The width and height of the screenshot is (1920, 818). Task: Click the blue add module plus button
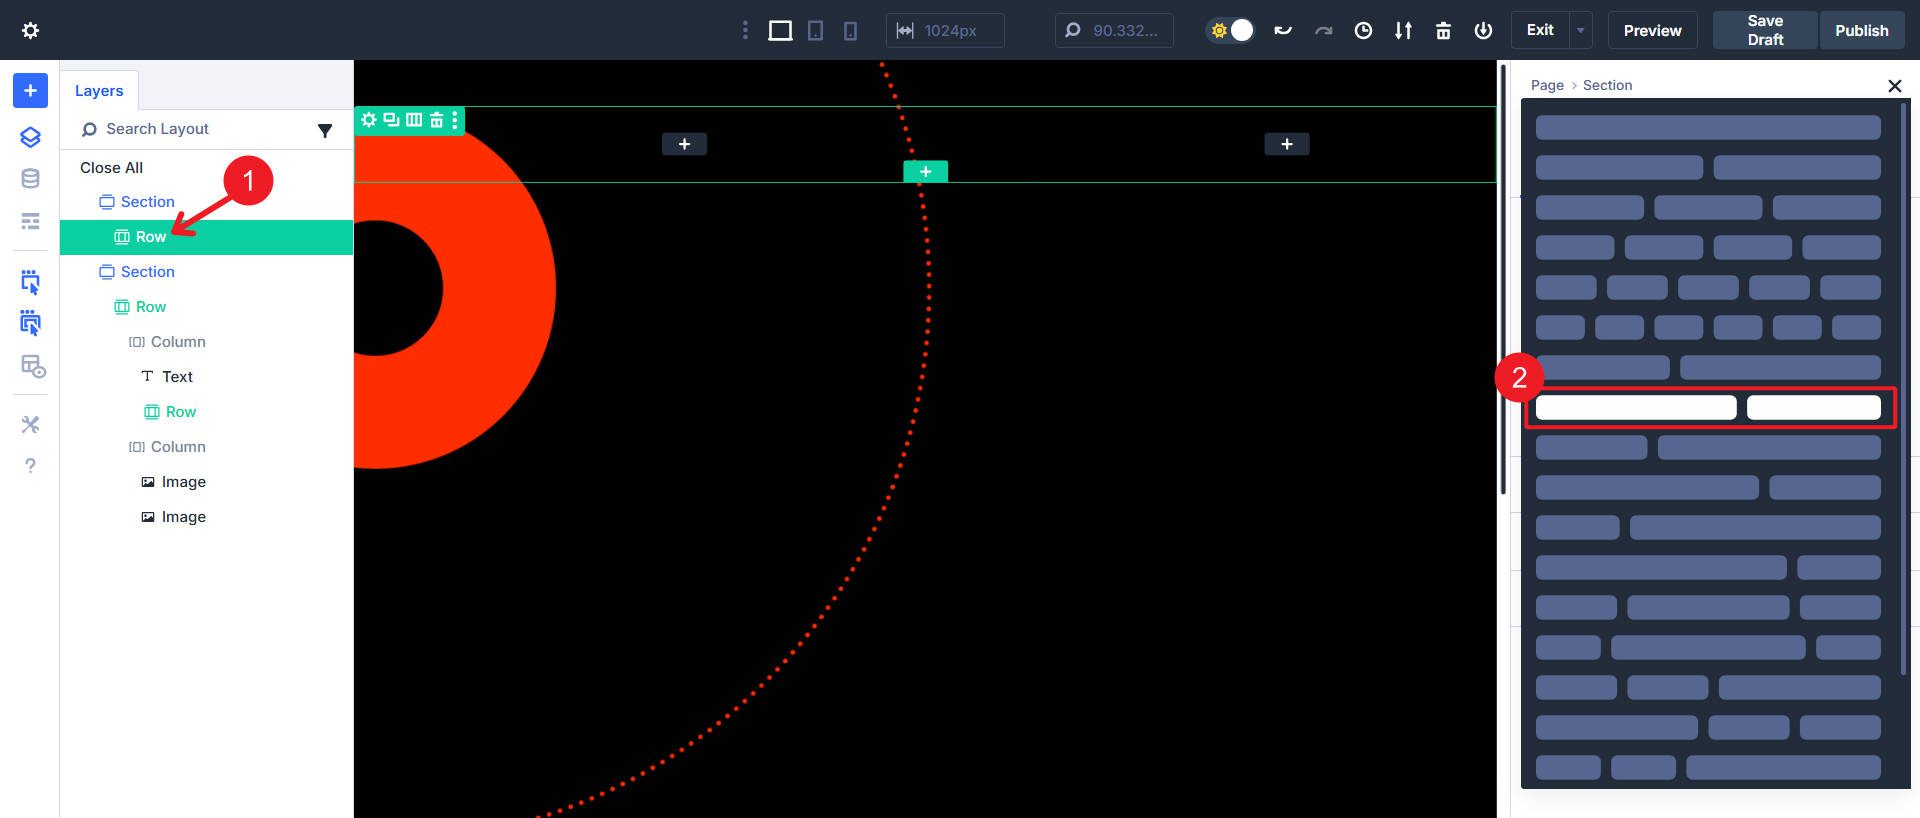pyautogui.click(x=30, y=90)
